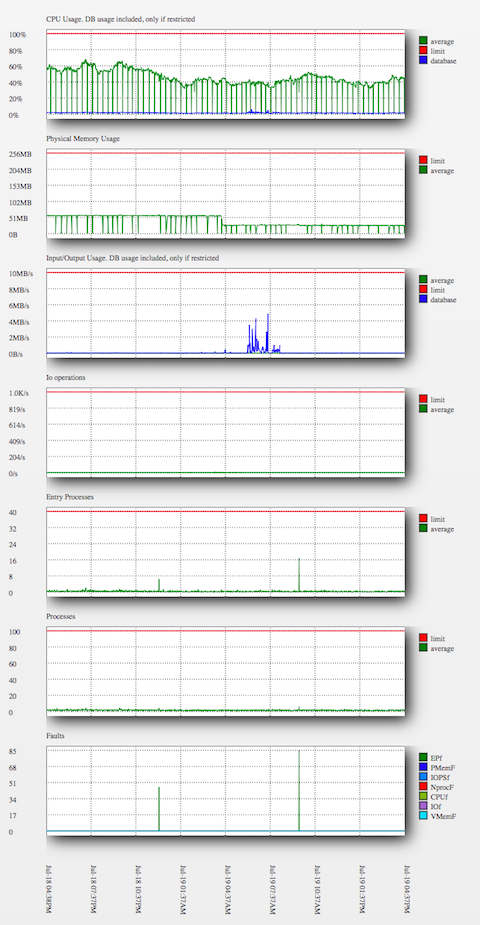Click the green average swatch in Physical Memory legend
This screenshot has width=480, height=925.
(423, 170)
